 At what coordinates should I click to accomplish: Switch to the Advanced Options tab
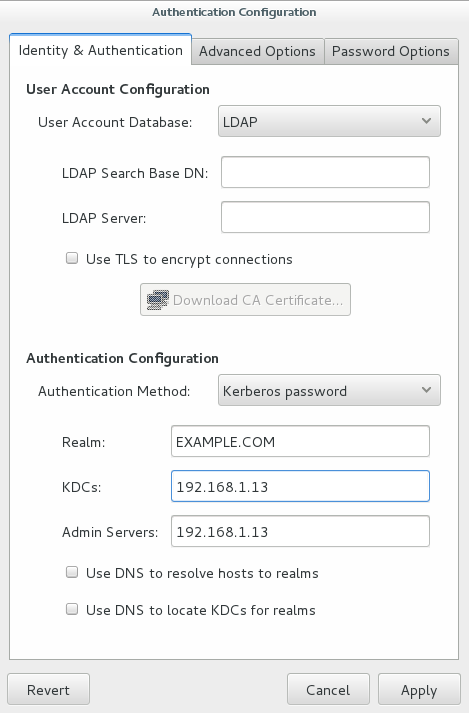click(257, 51)
